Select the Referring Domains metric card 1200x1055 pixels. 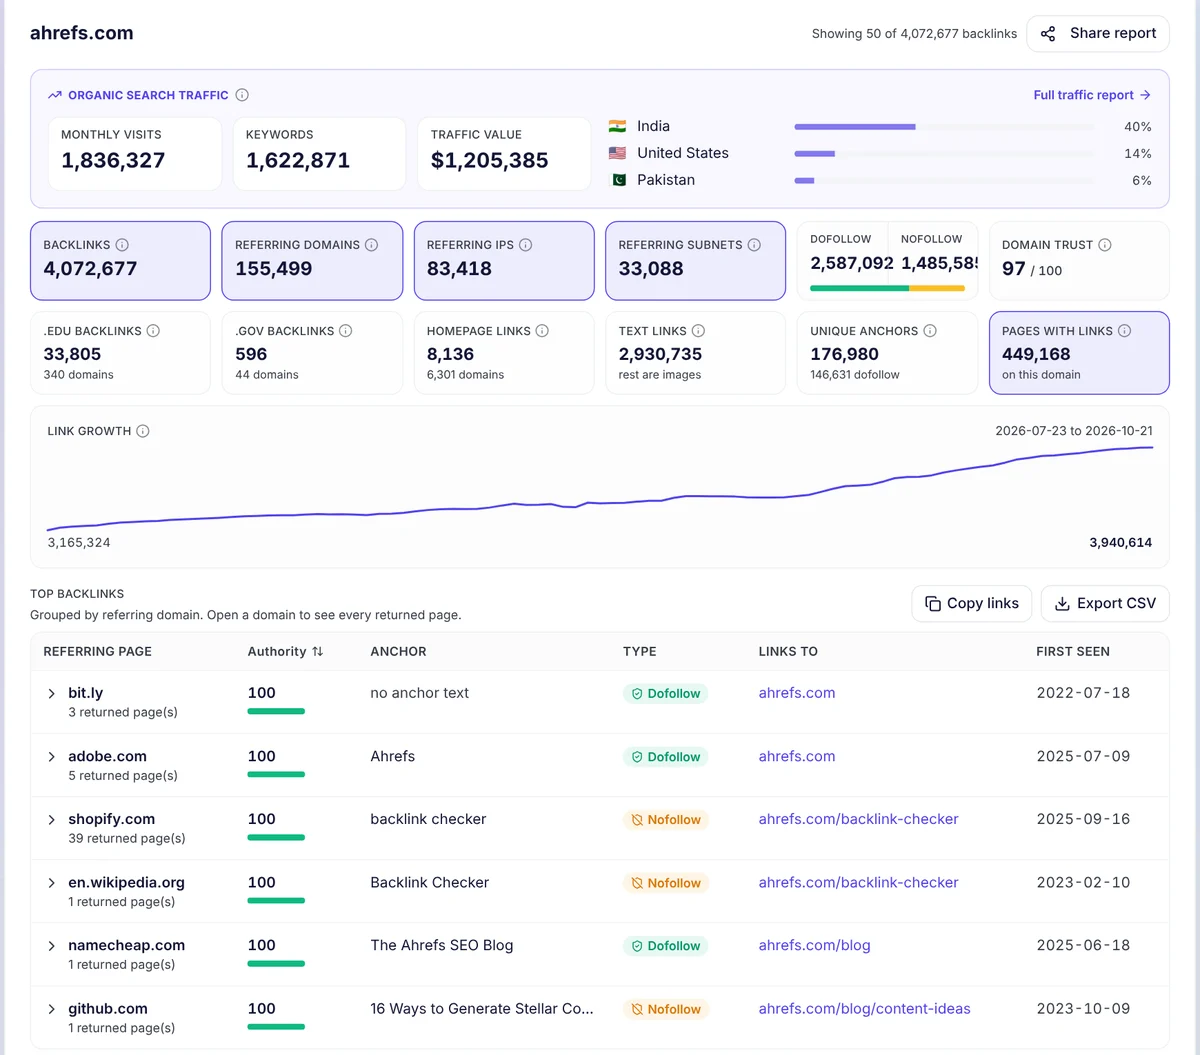312,261
